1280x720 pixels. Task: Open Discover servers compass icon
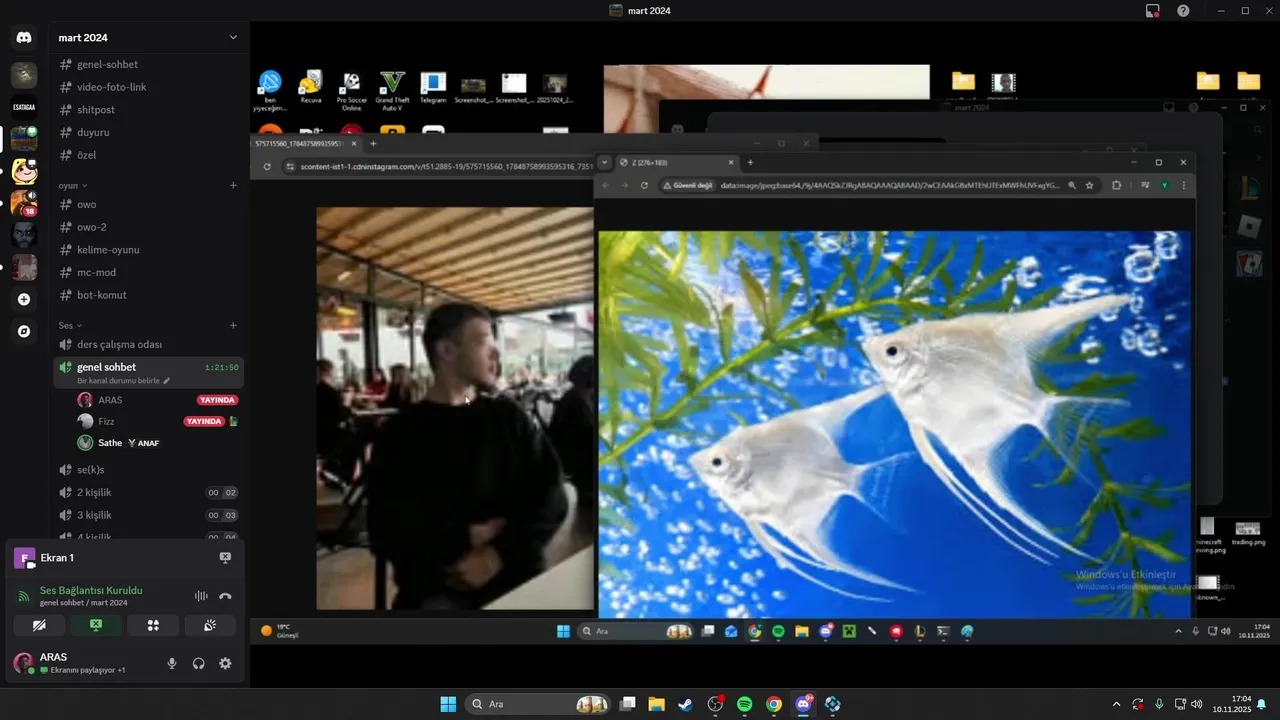point(24,331)
